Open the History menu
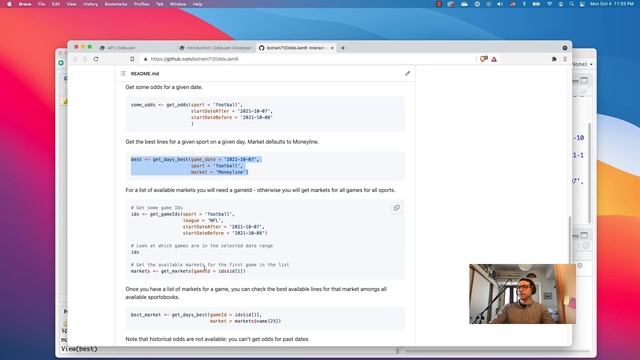 click(x=90, y=4)
